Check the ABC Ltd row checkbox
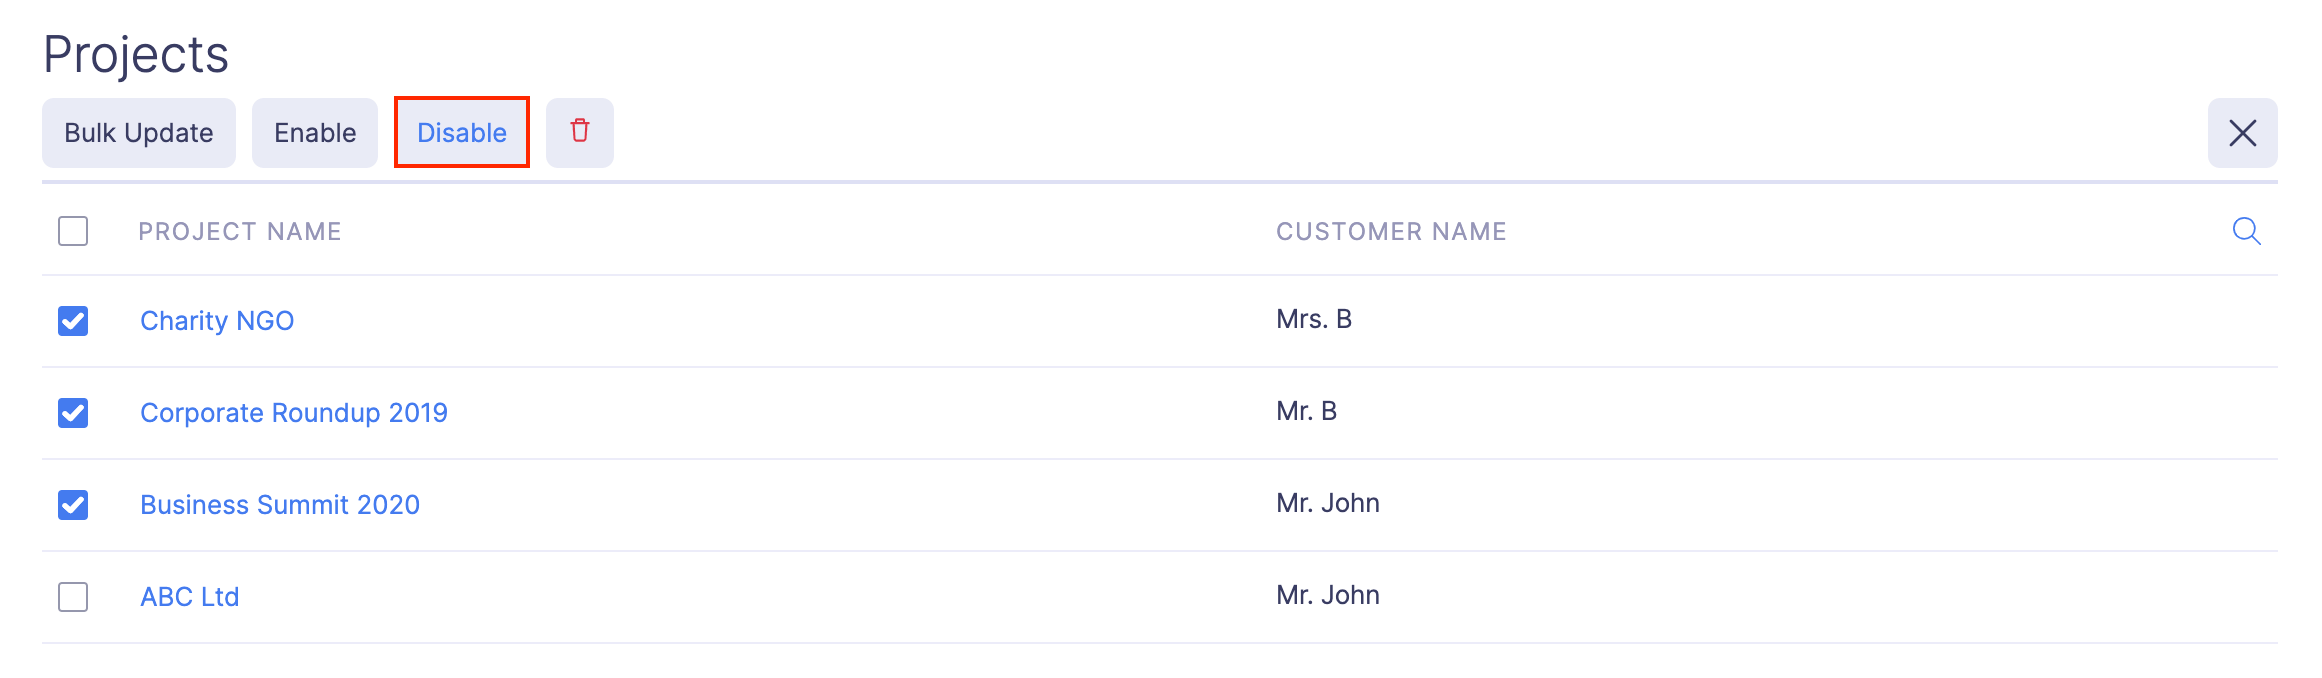 [73, 597]
